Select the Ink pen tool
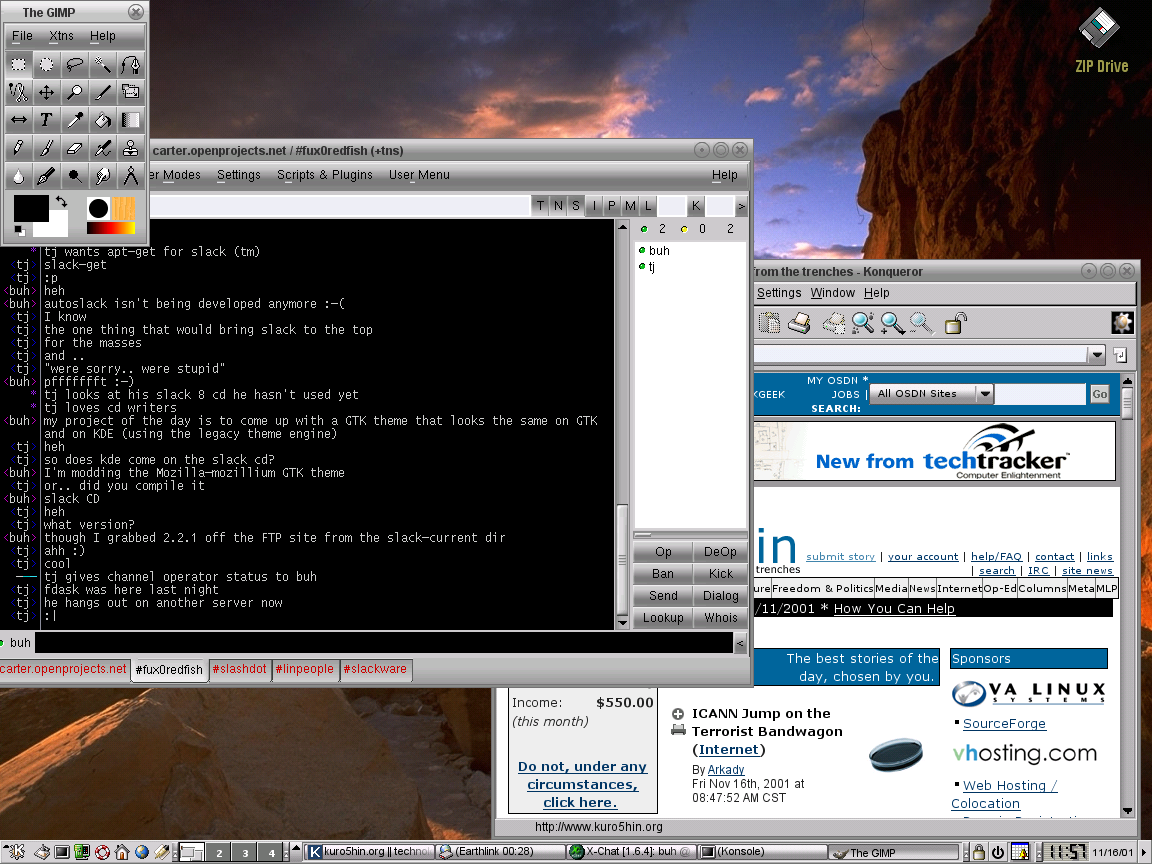This screenshot has height=864, width=1152. click(46, 176)
